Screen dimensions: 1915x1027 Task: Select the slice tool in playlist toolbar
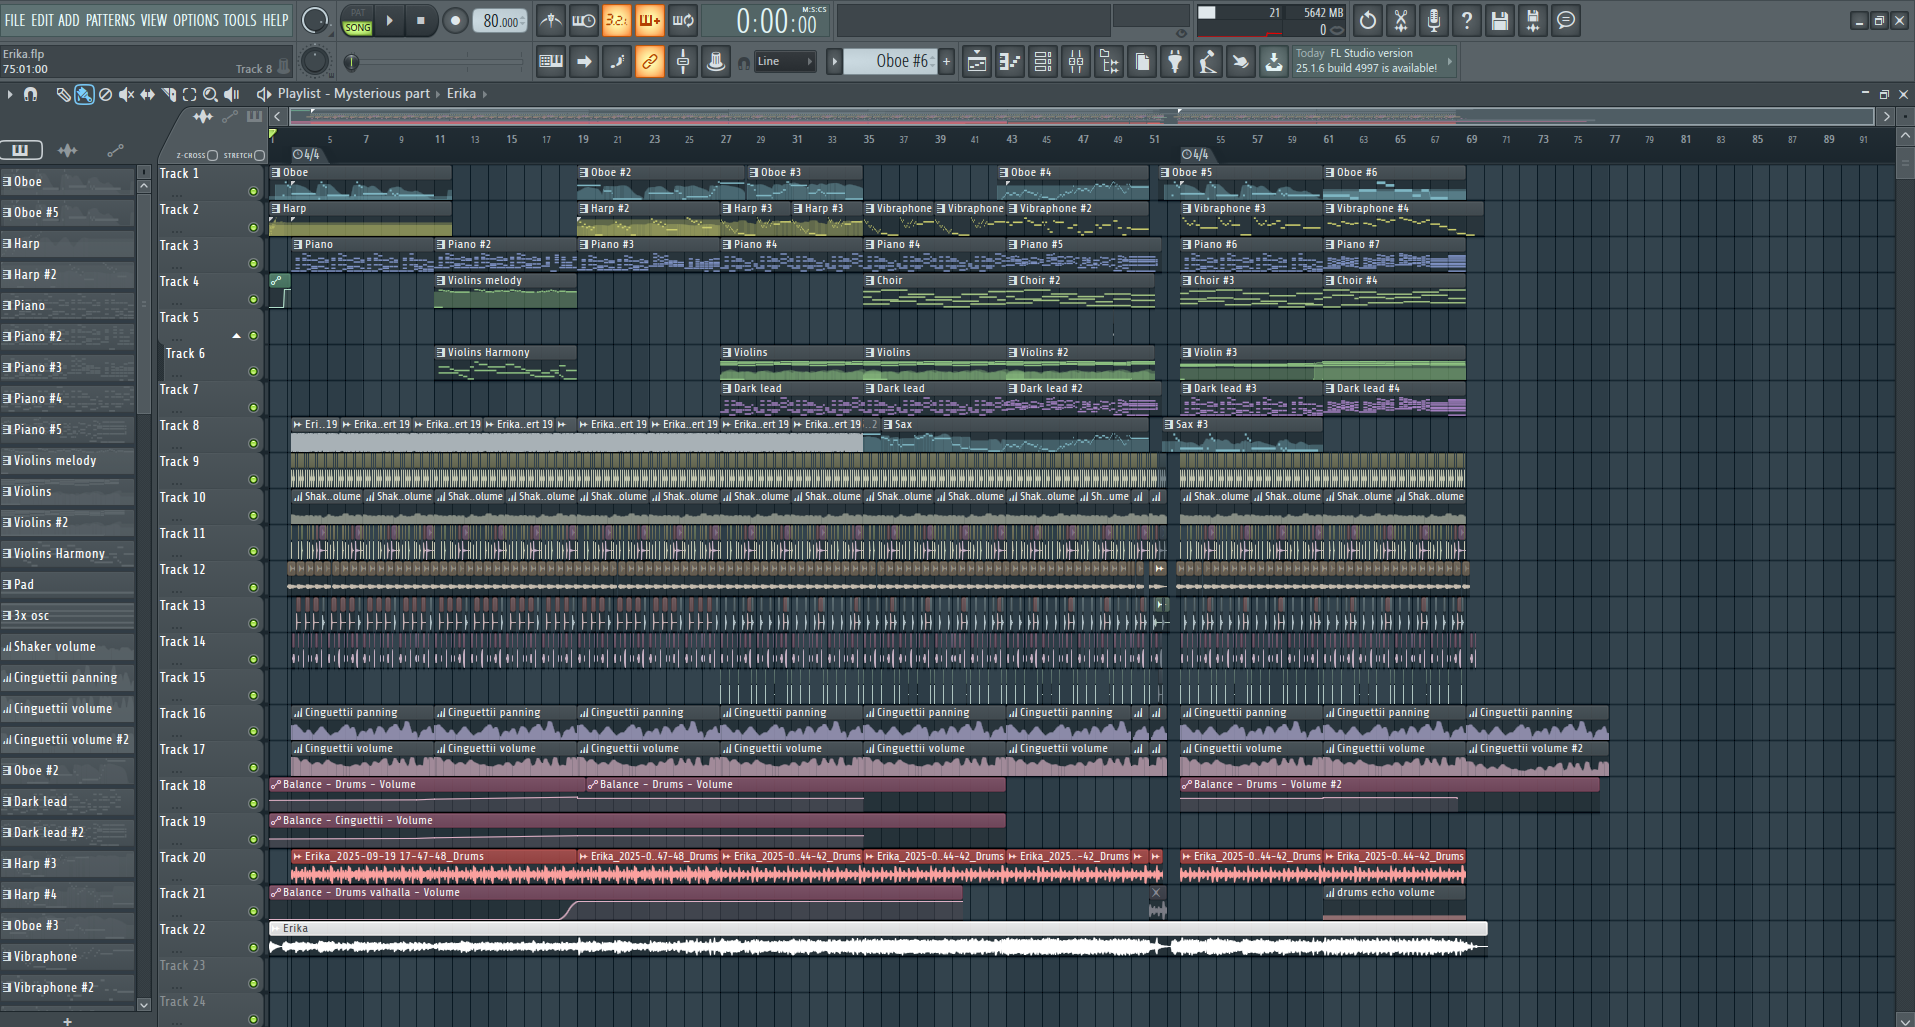[168, 94]
